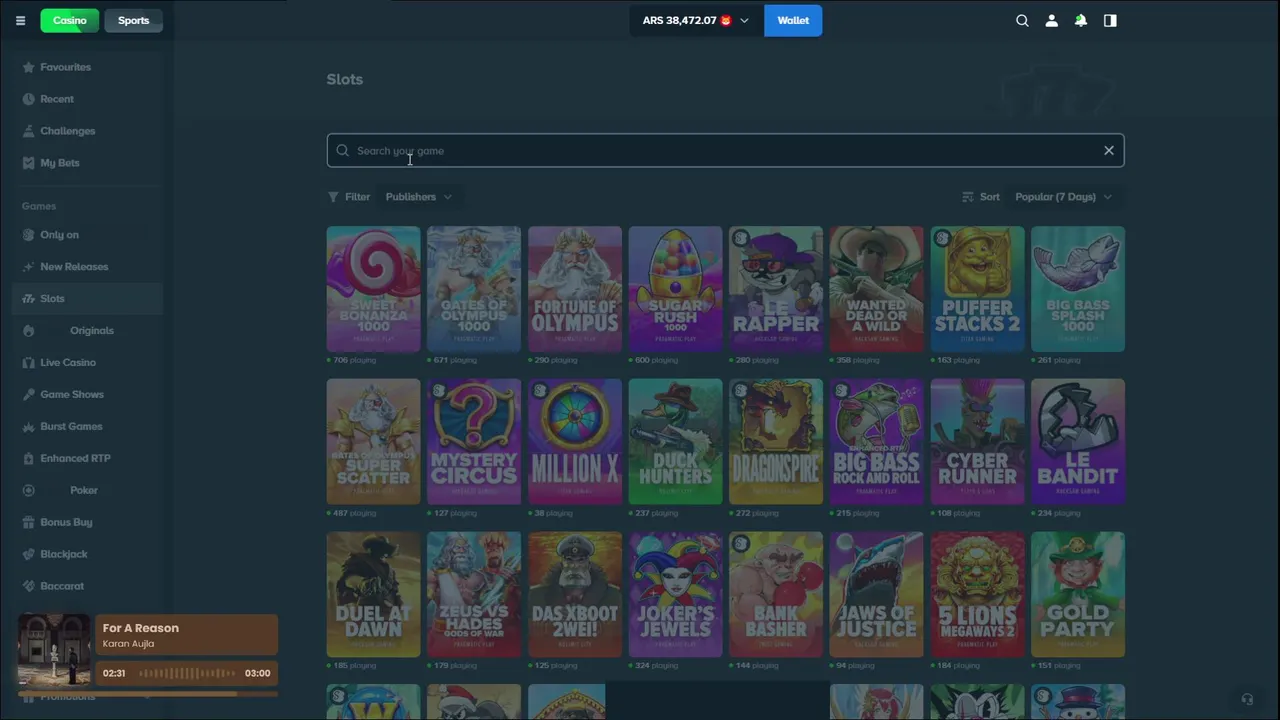This screenshot has width=1280, height=720.
Task: Click the search magnifier icon in header
Action: click(1022, 21)
